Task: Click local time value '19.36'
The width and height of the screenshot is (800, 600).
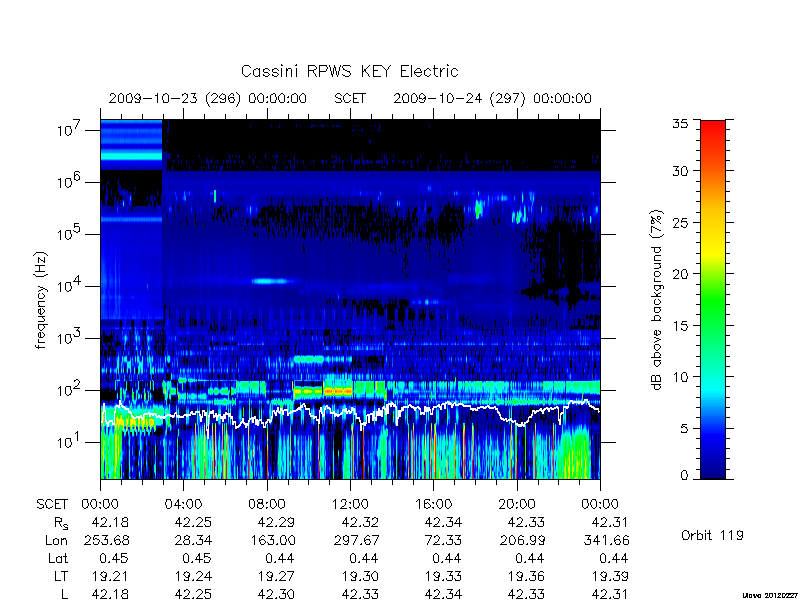Action: pyautogui.click(x=526, y=577)
